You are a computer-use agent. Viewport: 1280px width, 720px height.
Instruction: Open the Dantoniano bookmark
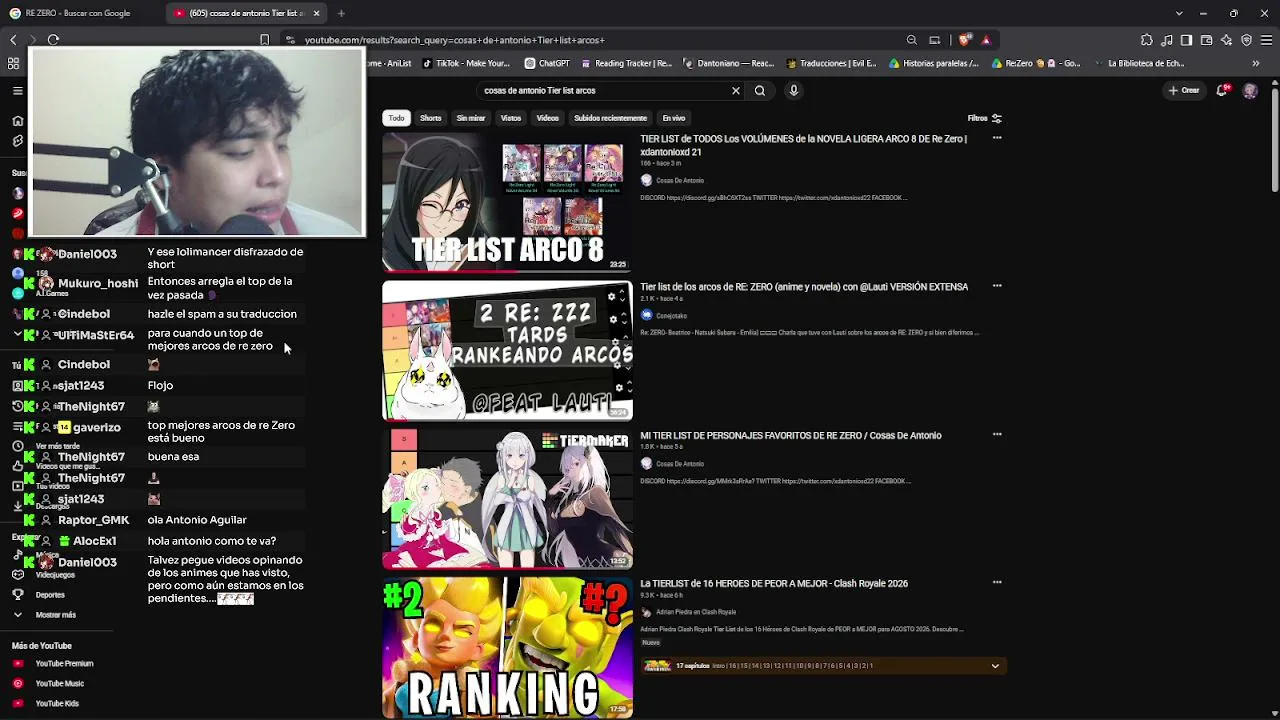[728, 63]
